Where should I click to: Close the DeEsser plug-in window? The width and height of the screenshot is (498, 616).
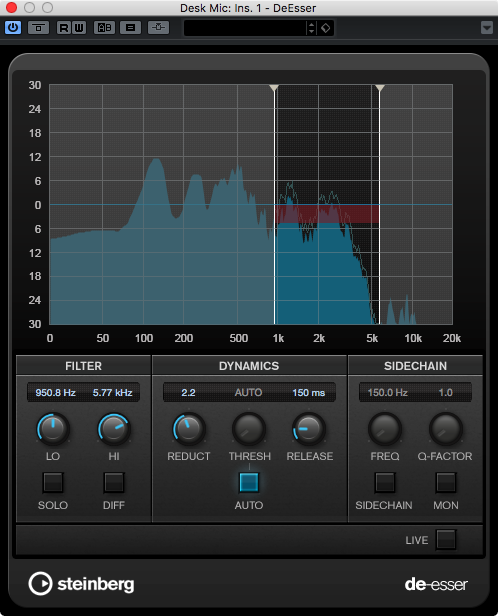11,7
